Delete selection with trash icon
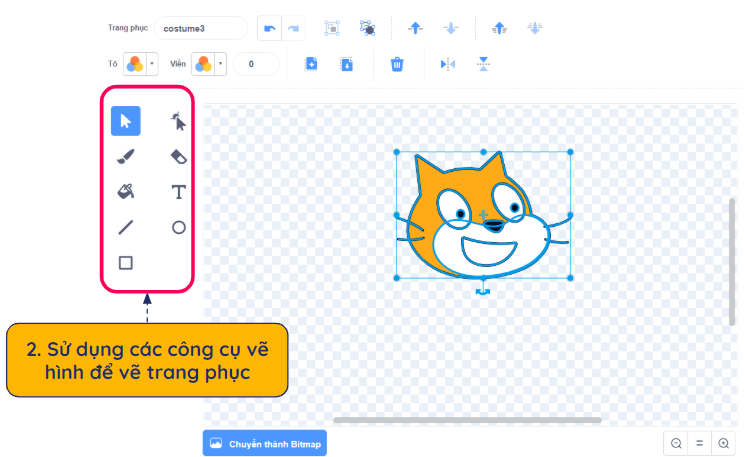This screenshot has height=457, width=744. click(x=397, y=64)
